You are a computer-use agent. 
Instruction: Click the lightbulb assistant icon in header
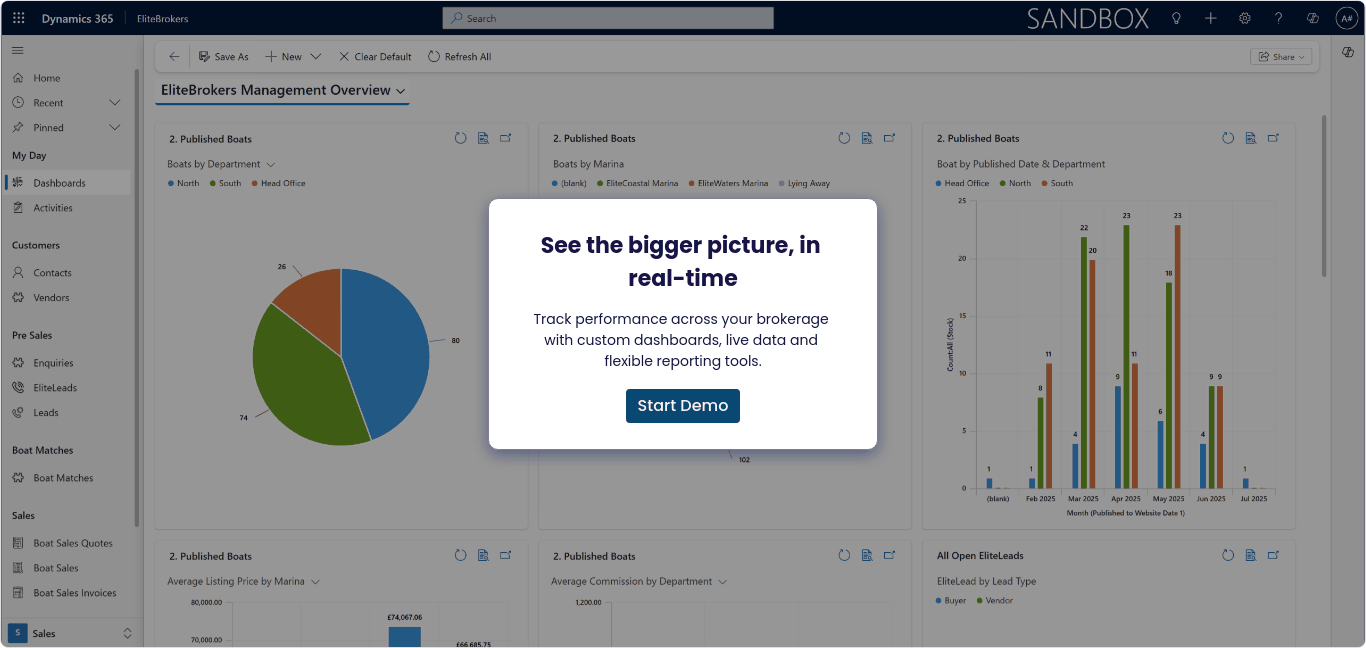click(x=1176, y=18)
